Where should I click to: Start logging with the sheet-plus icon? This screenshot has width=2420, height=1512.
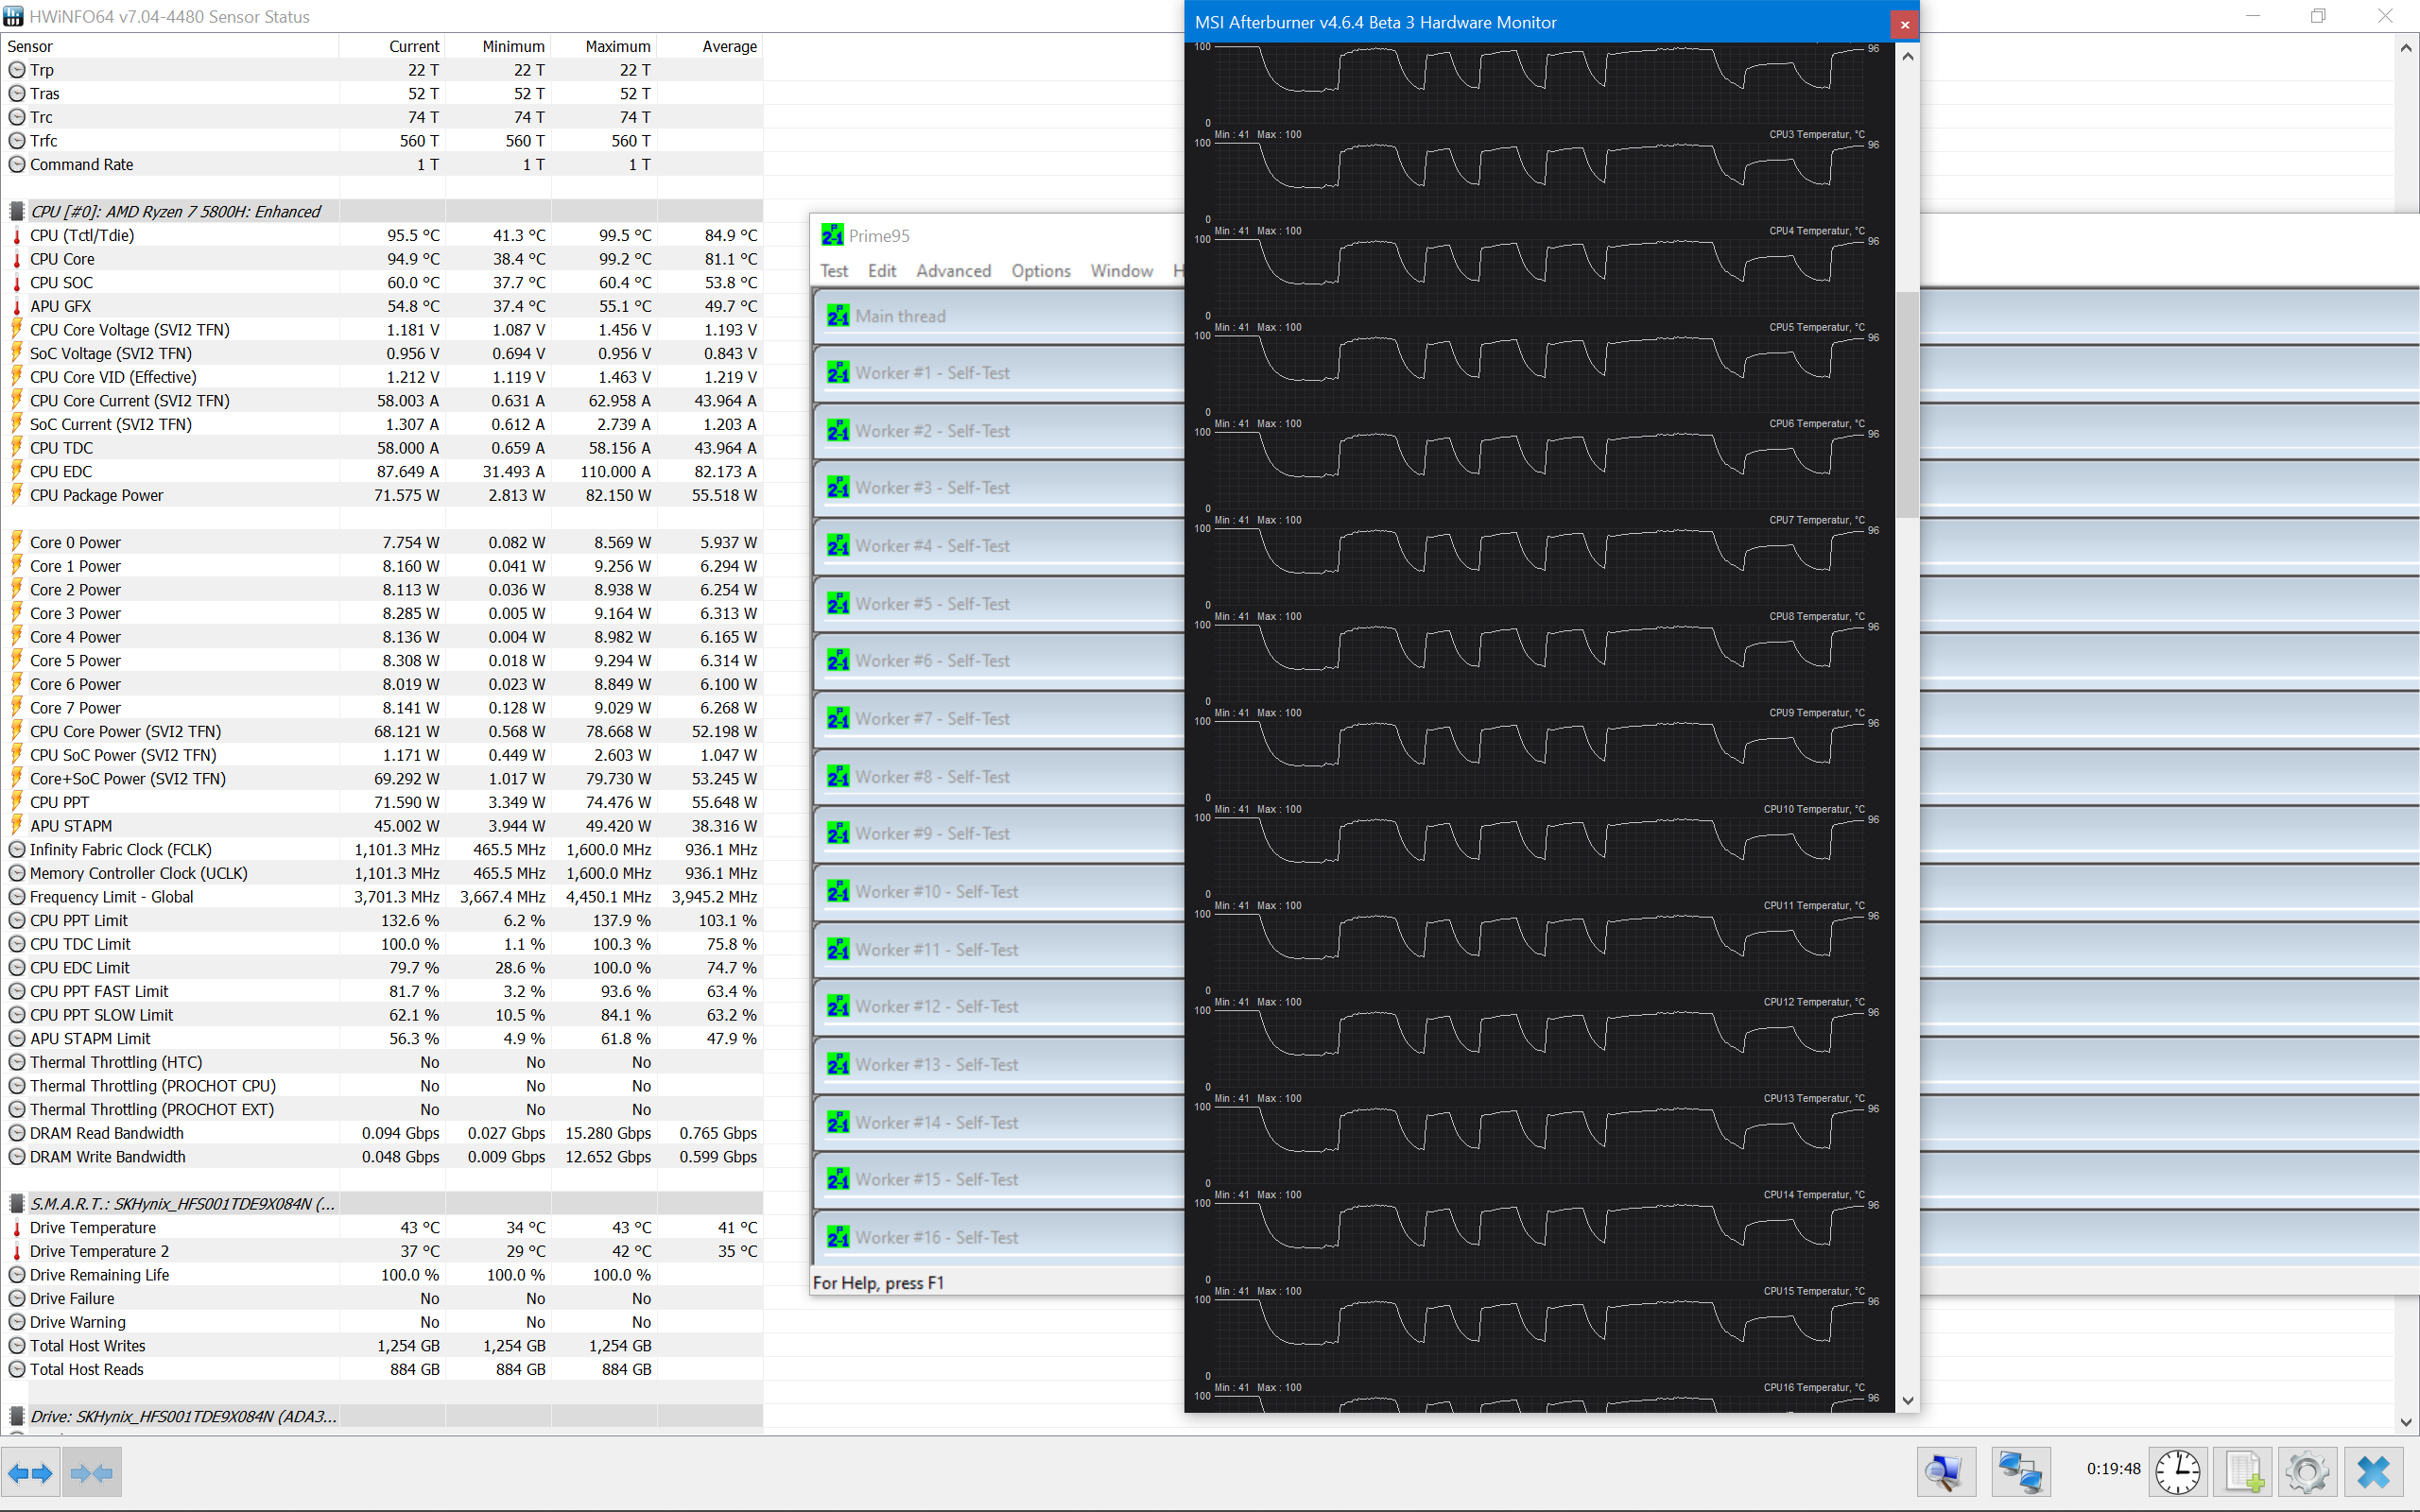(2243, 1472)
